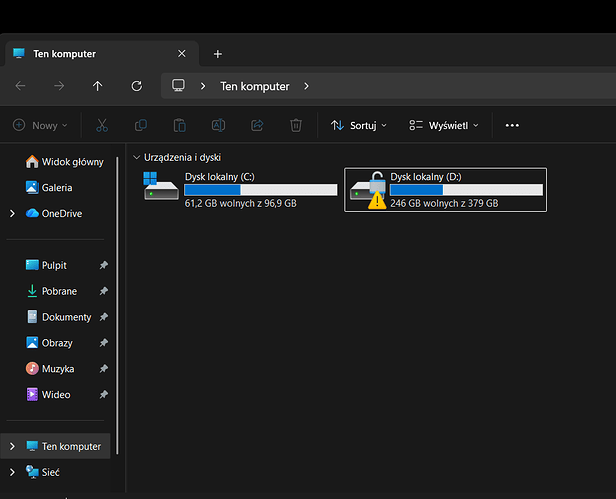Open the Sortuj sort menu
The height and width of the screenshot is (499, 616).
click(x=354, y=125)
